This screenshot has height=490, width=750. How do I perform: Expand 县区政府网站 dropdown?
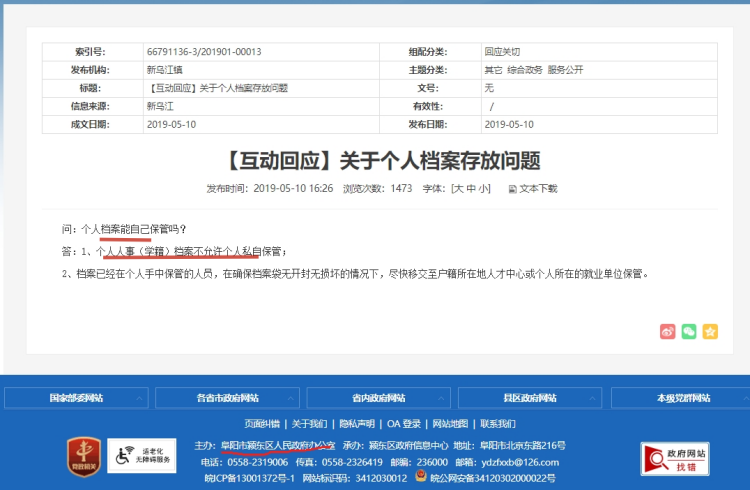527,398
